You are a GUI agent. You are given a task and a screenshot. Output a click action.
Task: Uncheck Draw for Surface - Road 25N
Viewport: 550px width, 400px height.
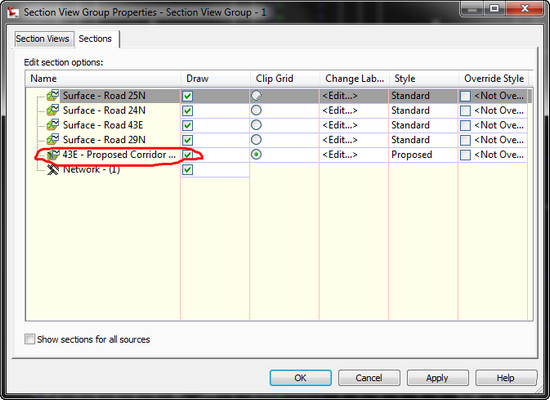tap(188, 96)
